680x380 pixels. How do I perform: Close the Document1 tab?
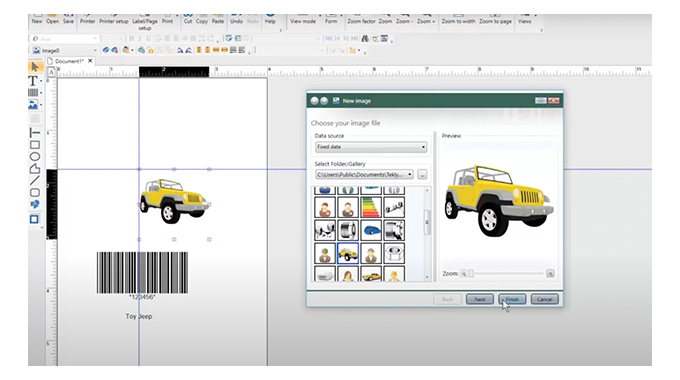point(90,61)
